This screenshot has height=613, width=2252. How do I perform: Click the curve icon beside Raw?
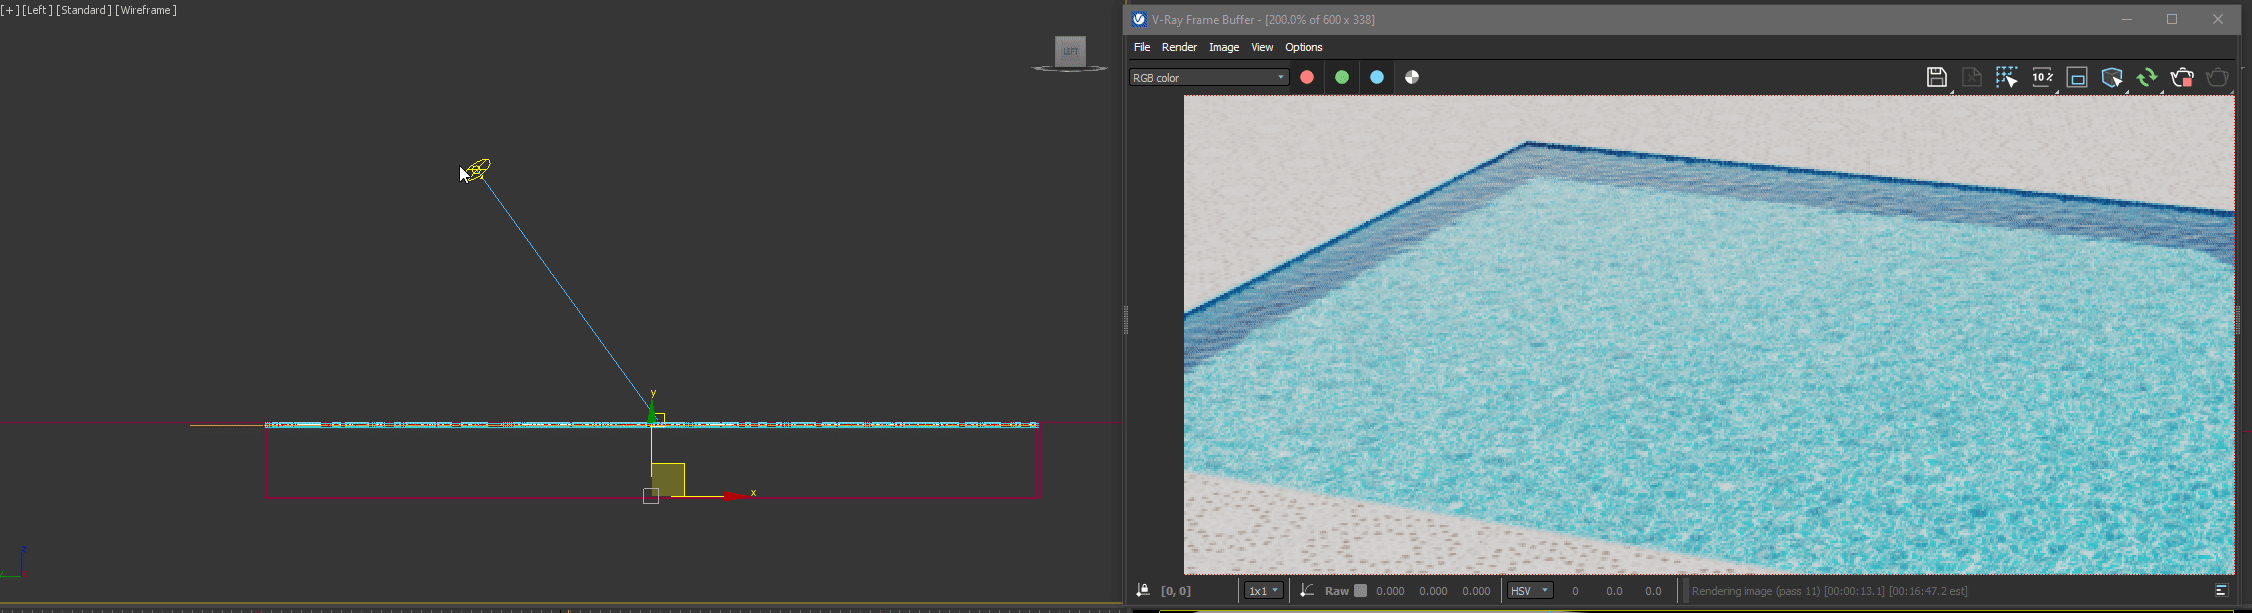pos(1307,591)
